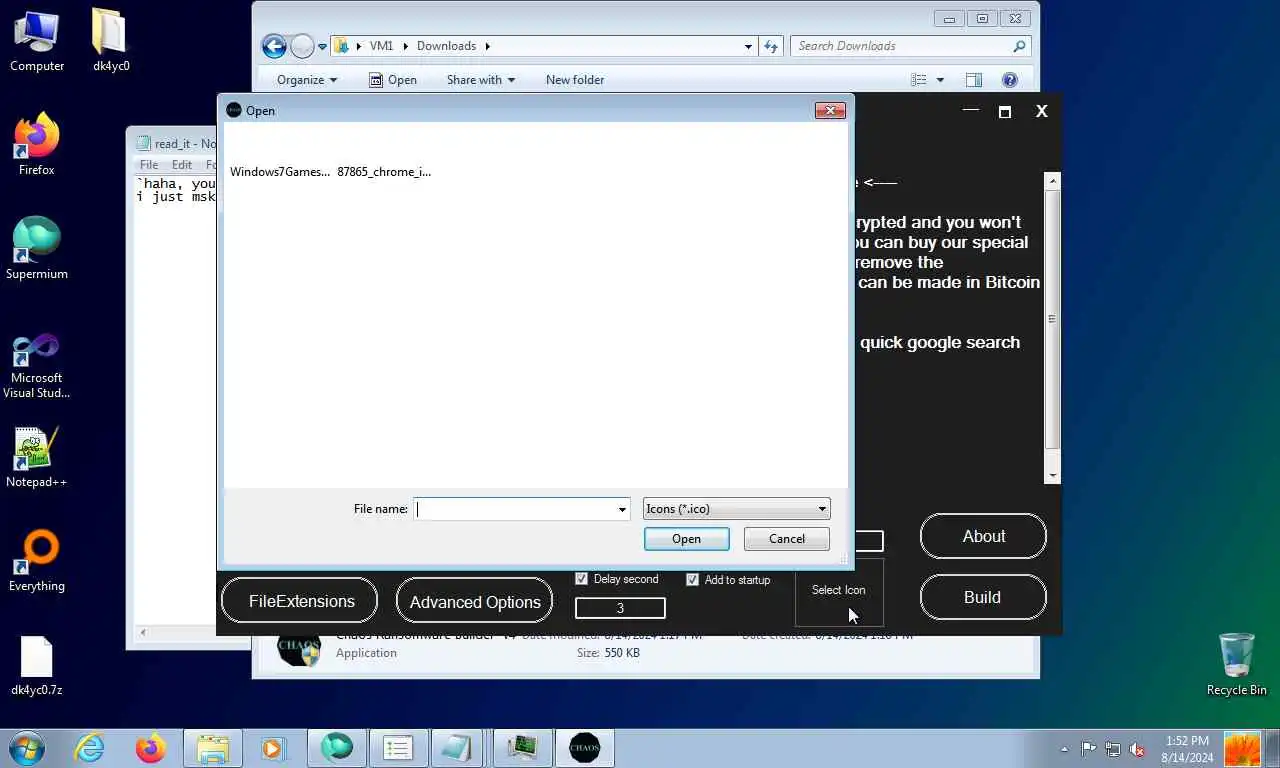The image size is (1280, 768).
Task: Expand the Icons (*.ico) file type dropdown
Action: (822, 509)
